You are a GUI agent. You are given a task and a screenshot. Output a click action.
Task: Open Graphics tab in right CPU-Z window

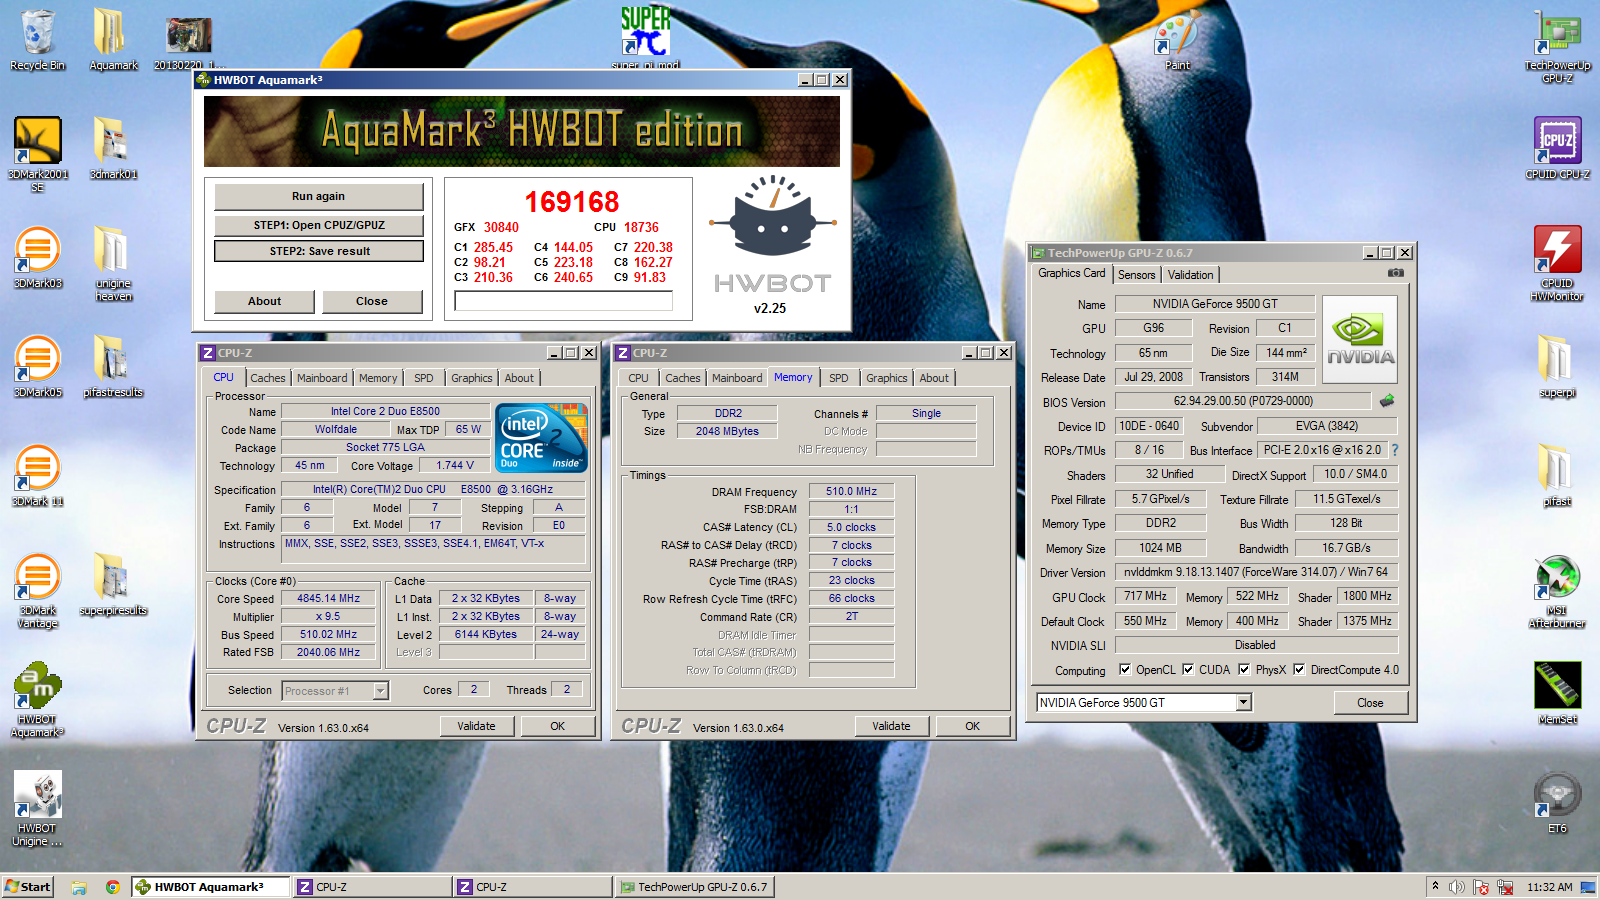[887, 378]
